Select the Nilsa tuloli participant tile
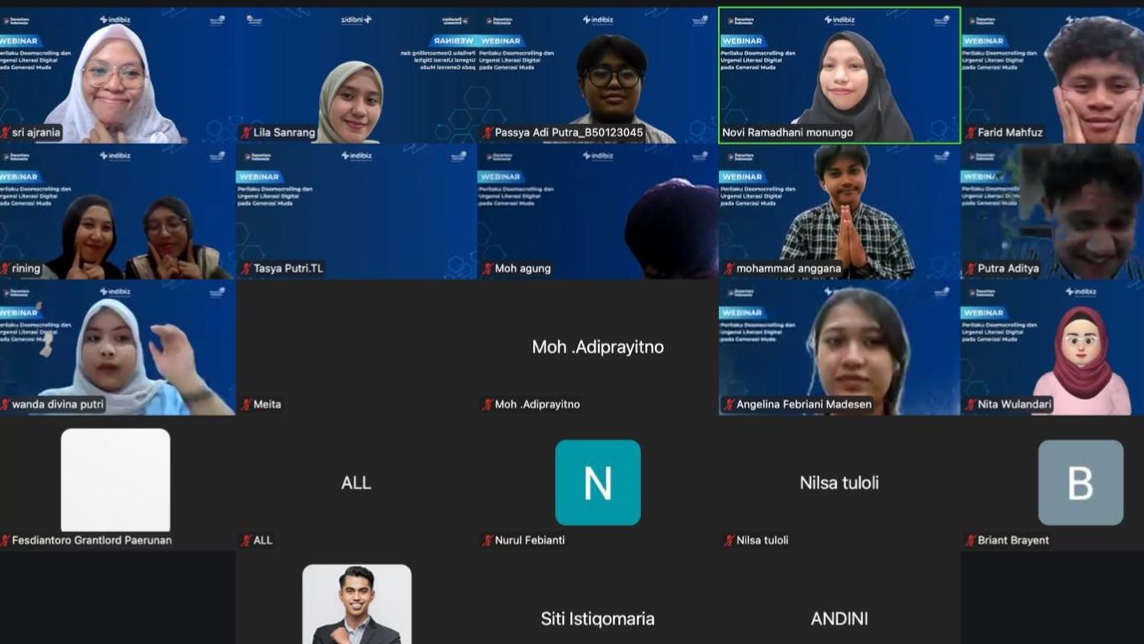This screenshot has height=644, width=1144. point(839,483)
